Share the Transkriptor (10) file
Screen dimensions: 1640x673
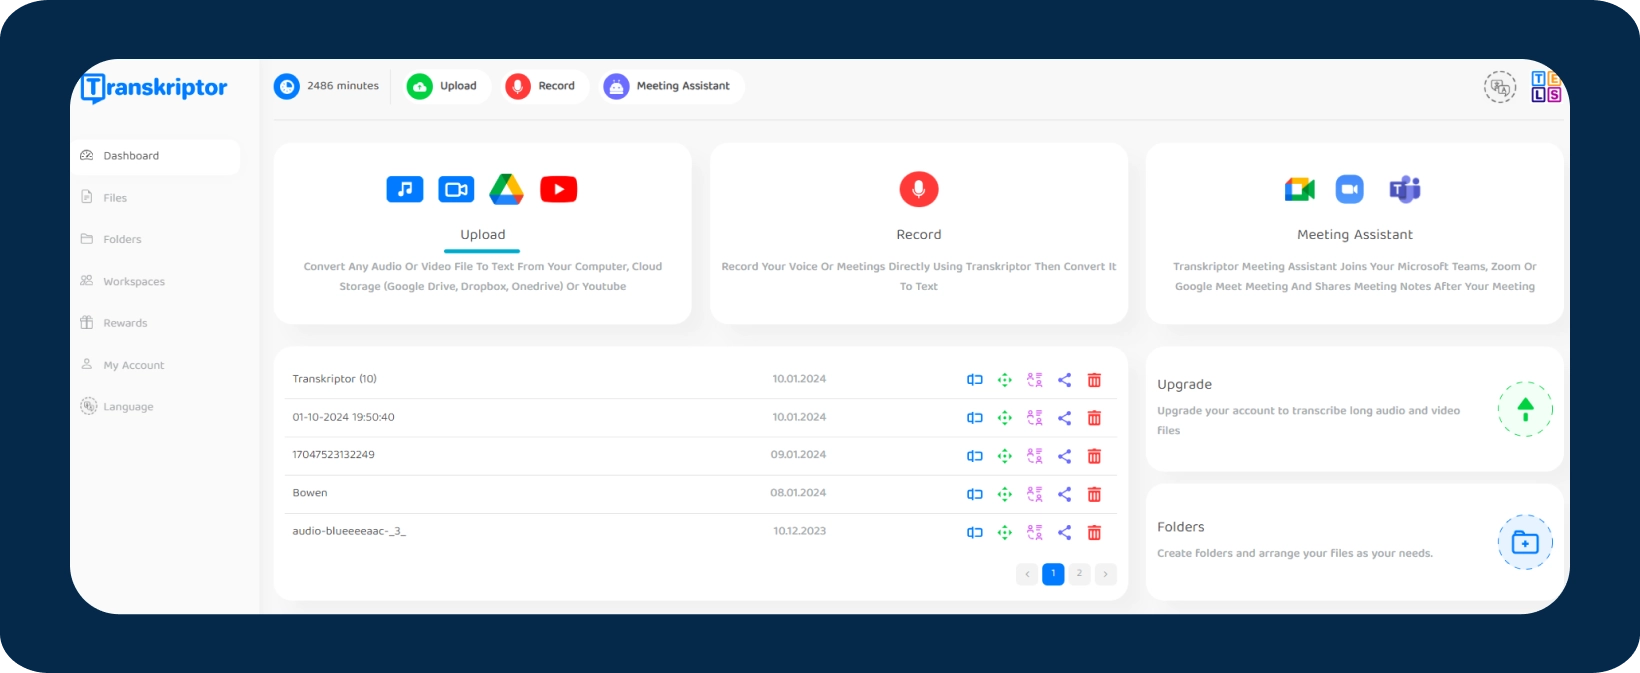pos(1065,380)
